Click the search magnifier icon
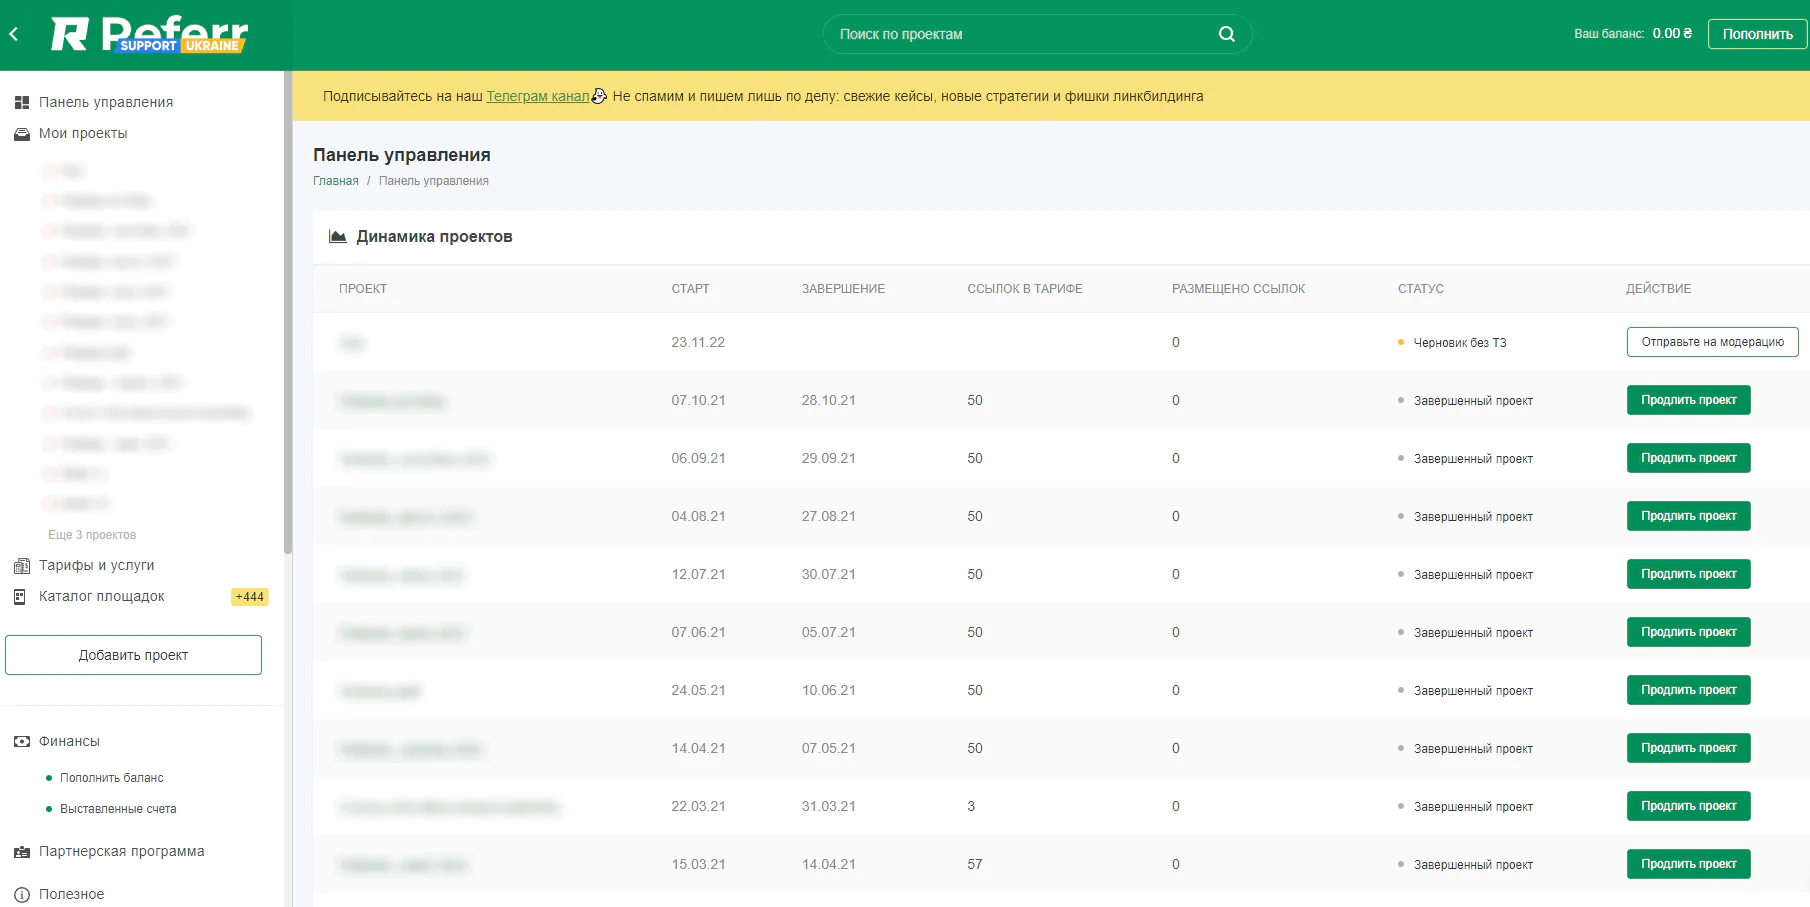Viewport: 1810px width, 907px height. [x=1226, y=34]
